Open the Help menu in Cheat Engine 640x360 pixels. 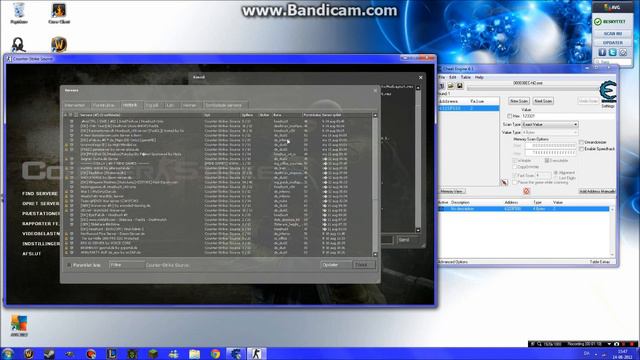tap(479, 77)
